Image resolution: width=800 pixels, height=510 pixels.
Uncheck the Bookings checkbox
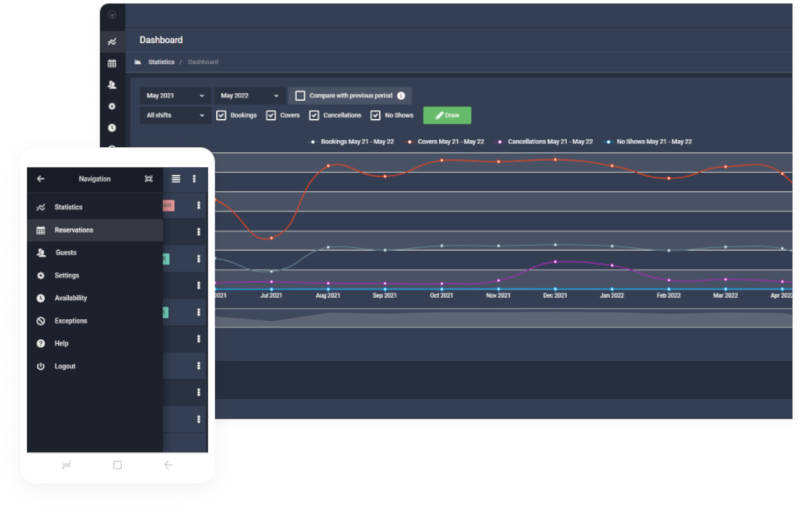221,116
